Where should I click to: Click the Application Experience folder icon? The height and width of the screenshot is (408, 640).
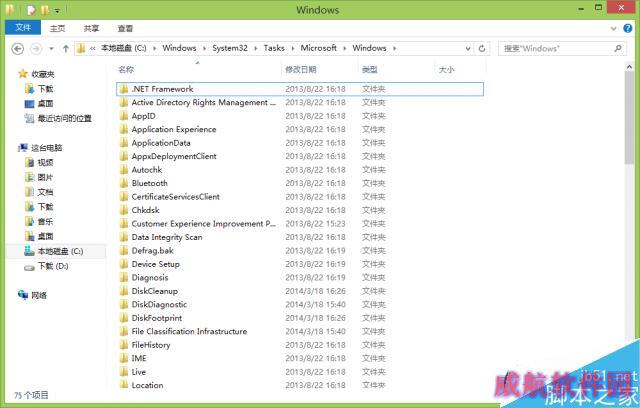coord(124,129)
